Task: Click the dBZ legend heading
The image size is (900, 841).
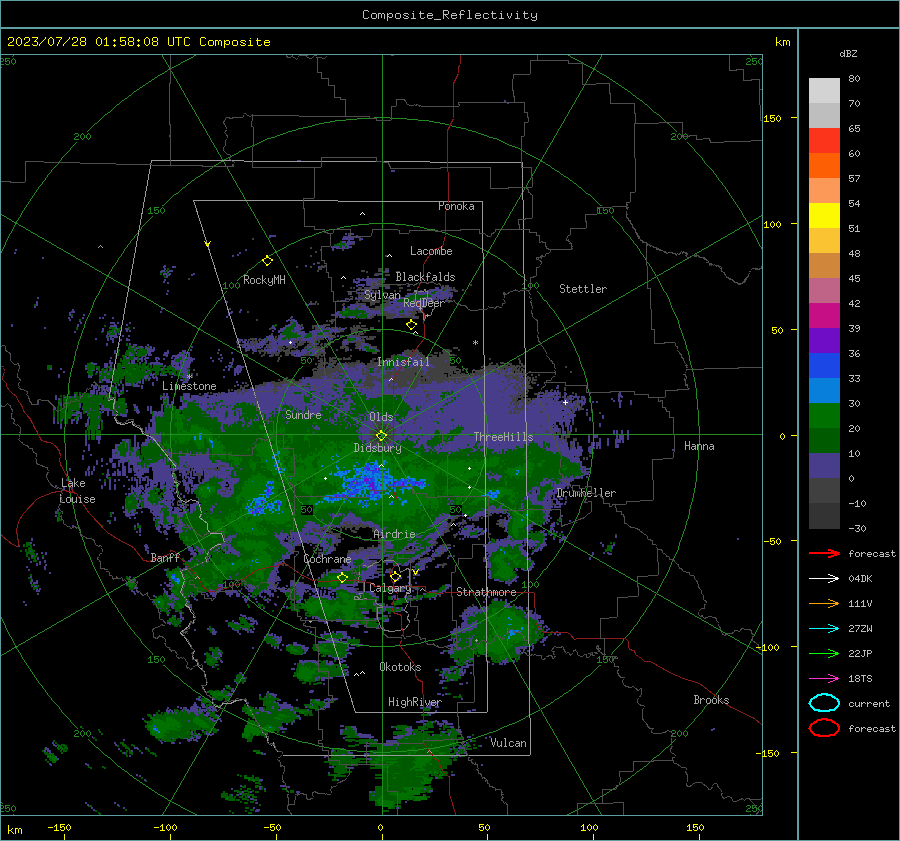Action: point(848,54)
